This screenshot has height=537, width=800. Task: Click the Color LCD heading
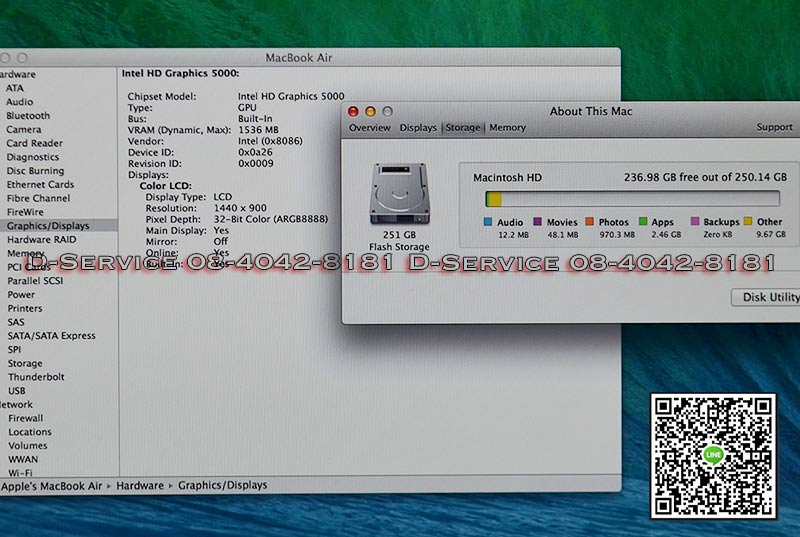point(165,186)
